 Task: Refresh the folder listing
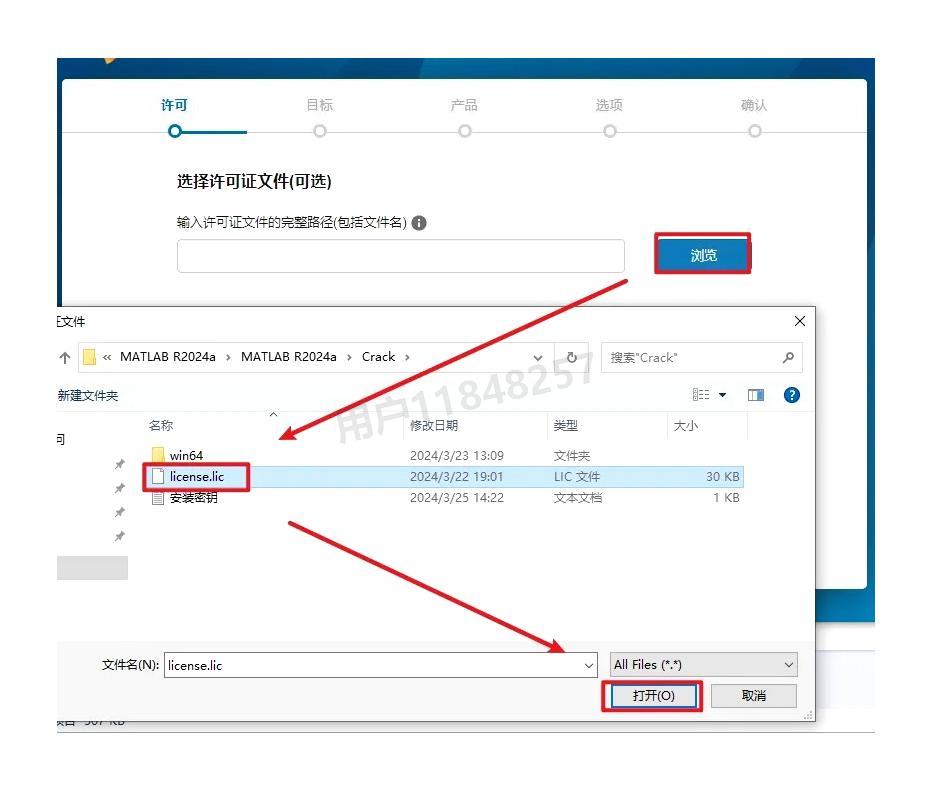coord(572,357)
